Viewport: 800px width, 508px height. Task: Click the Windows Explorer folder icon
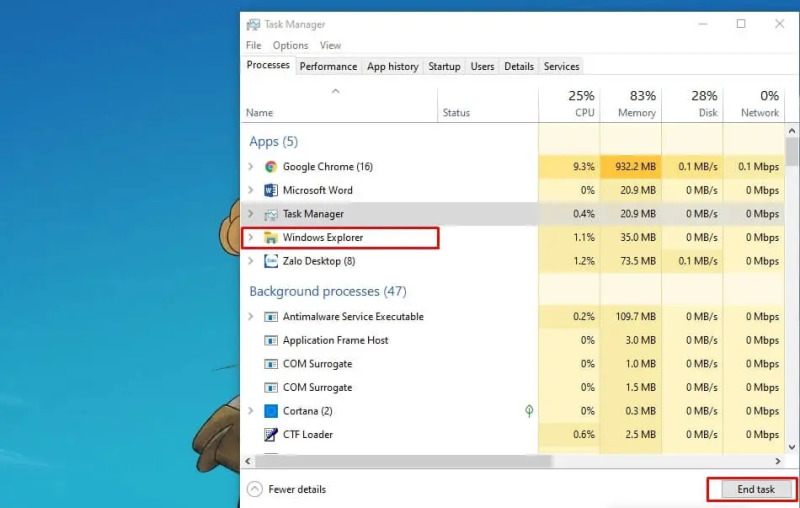[270, 238]
